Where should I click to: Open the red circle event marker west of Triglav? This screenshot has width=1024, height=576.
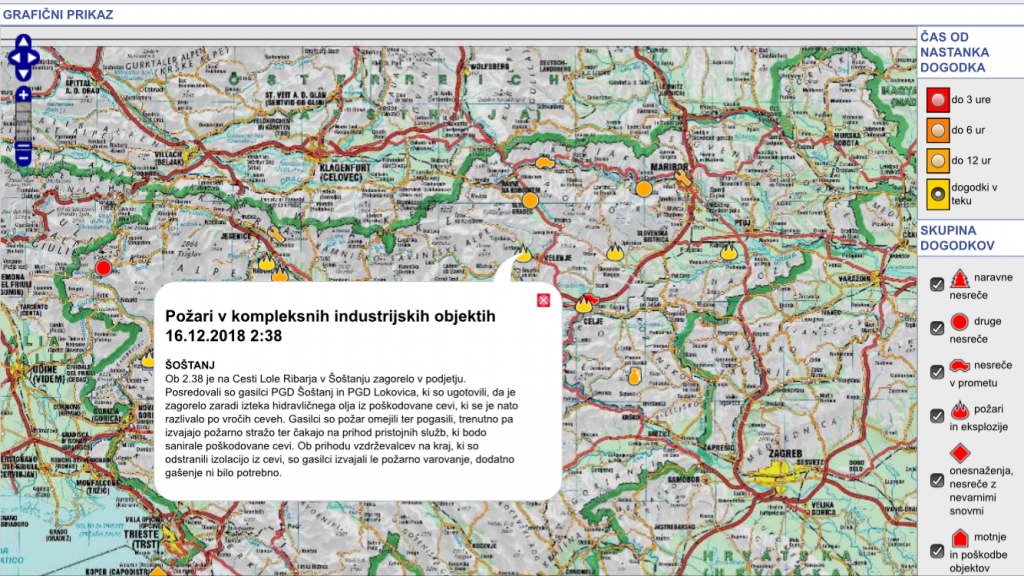(x=103, y=268)
